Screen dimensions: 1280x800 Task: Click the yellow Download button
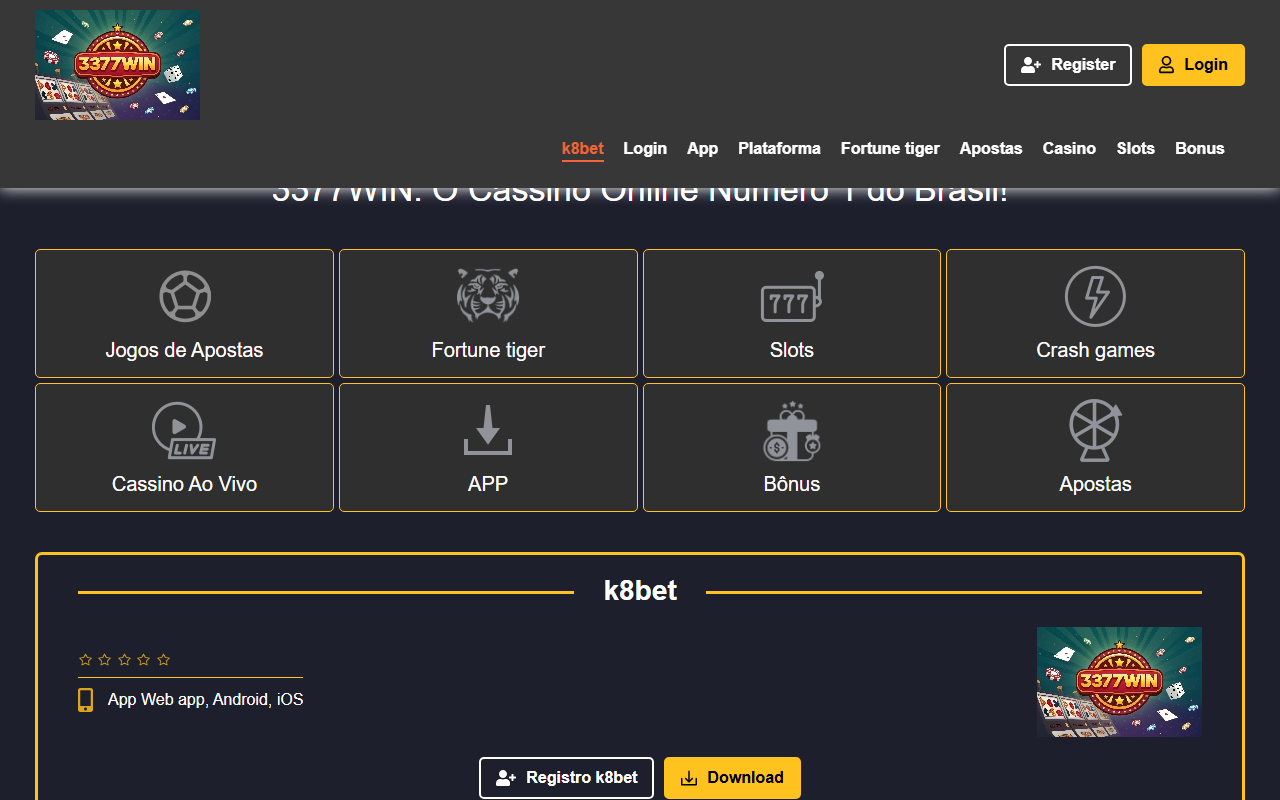[x=732, y=778]
